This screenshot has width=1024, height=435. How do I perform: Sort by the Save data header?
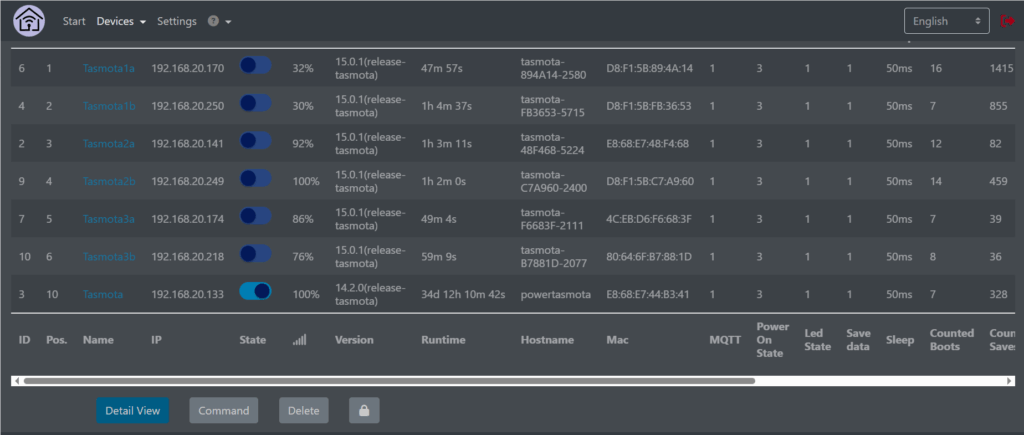858,340
